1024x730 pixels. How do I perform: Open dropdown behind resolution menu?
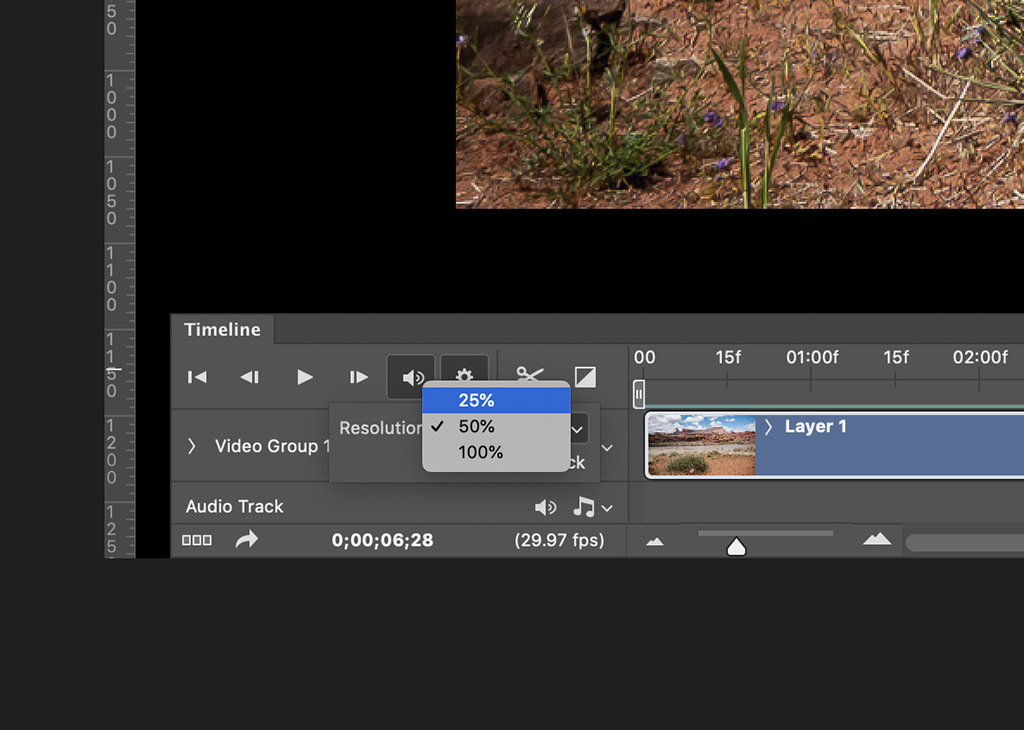577,430
